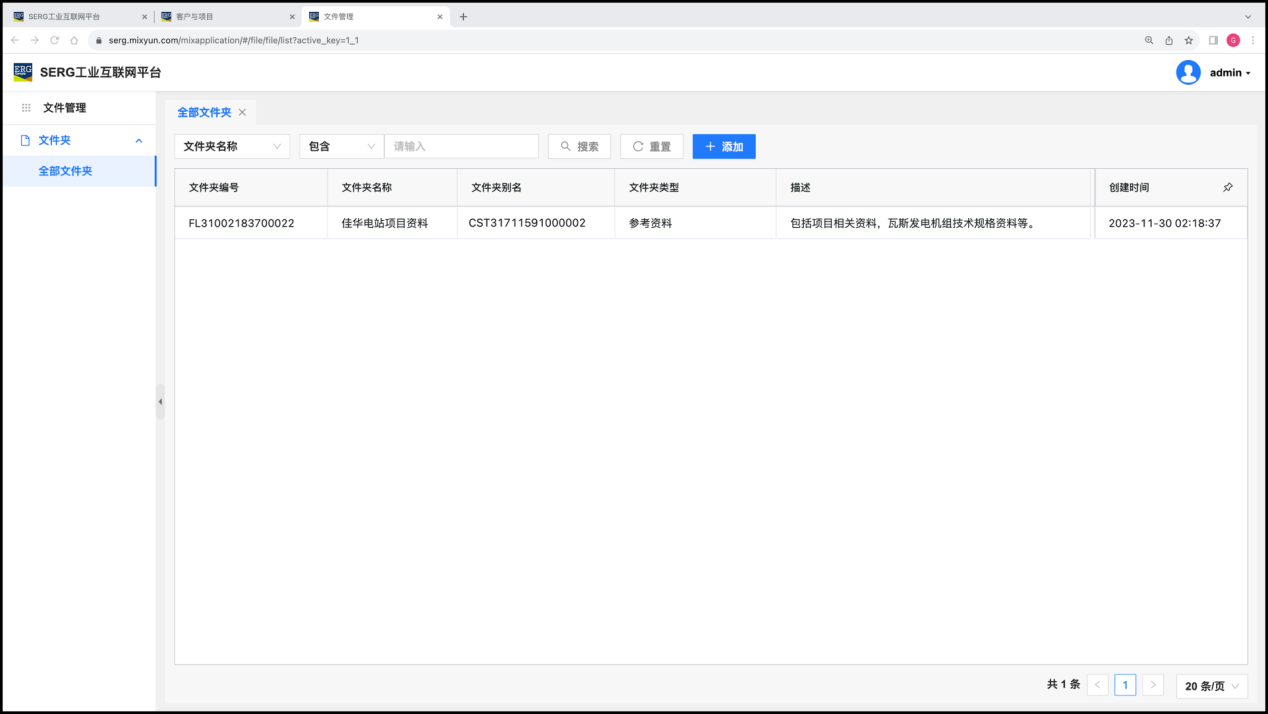Image resolution: width=1268 pixels, height=714 pixels.
Task: Click the admin user avatar icon
Action: pos(1188,72)
